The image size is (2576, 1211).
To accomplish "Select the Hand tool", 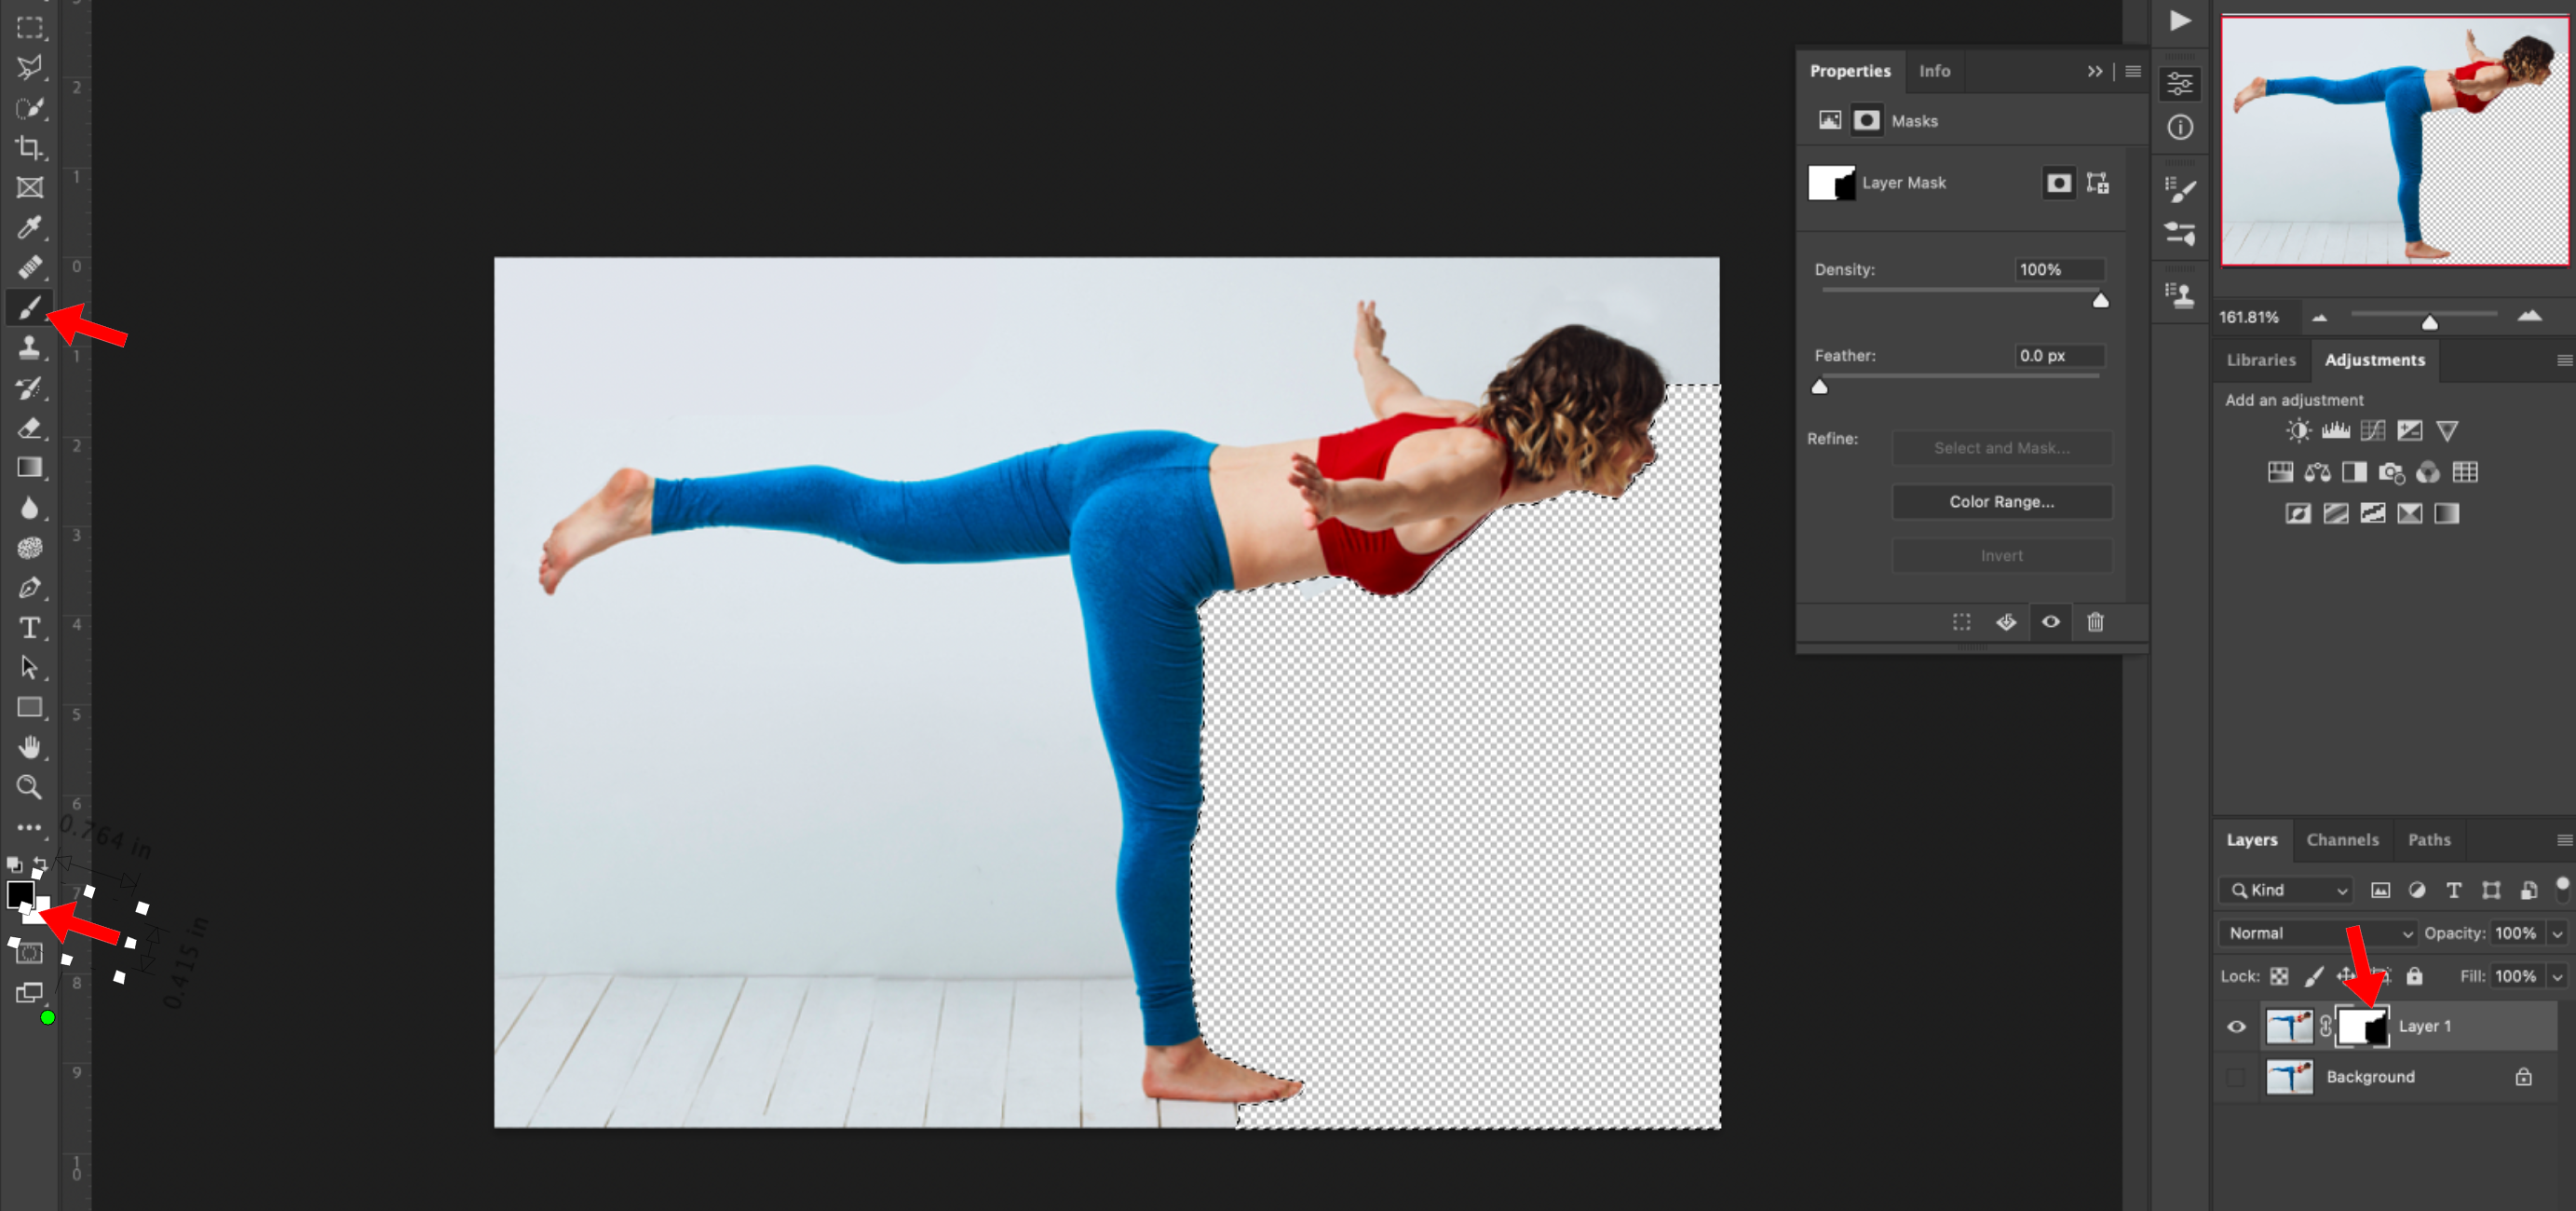I will [x=29, y=747].
